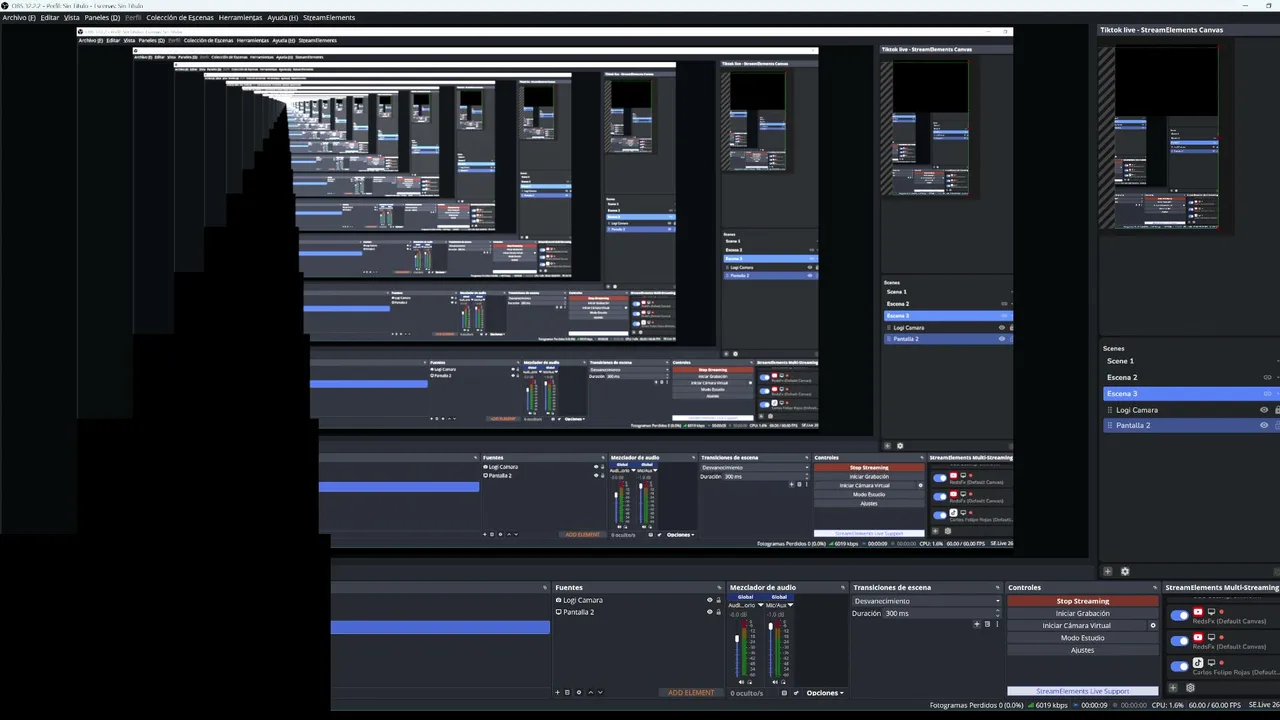
Task: Toggle Logi Camara visibility in Fuentes dock
Action: tap(709, 600)
